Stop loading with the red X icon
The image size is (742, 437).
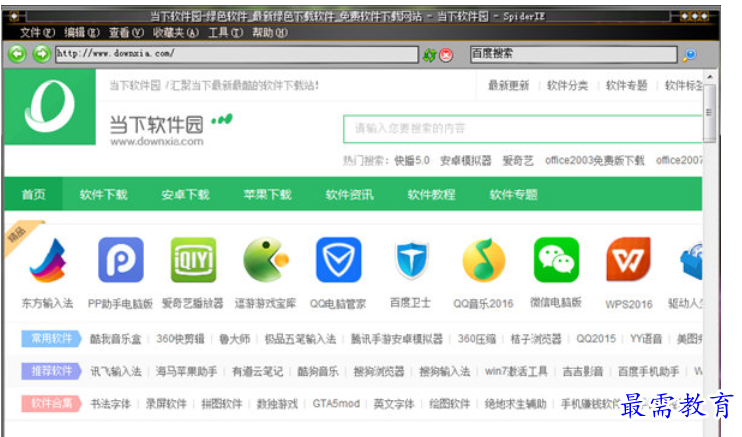point(446,55)
